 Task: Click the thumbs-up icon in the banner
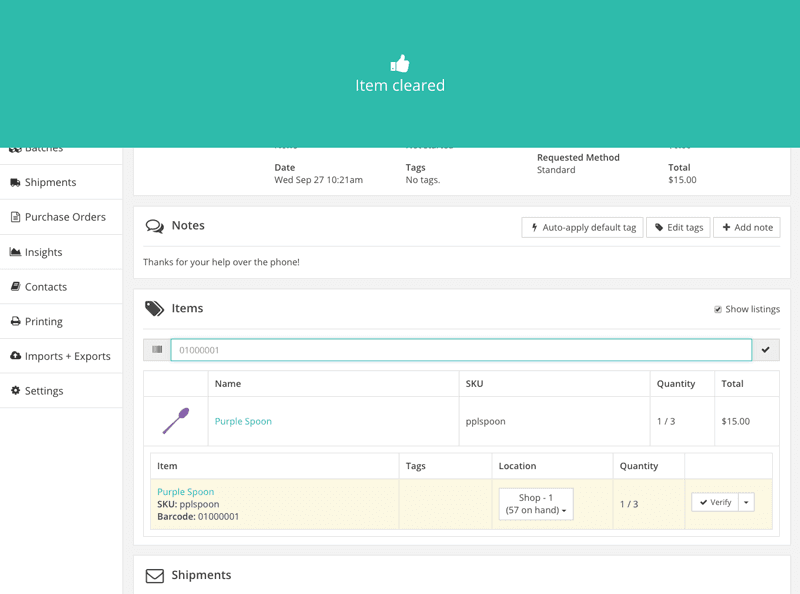click(399, 64)
